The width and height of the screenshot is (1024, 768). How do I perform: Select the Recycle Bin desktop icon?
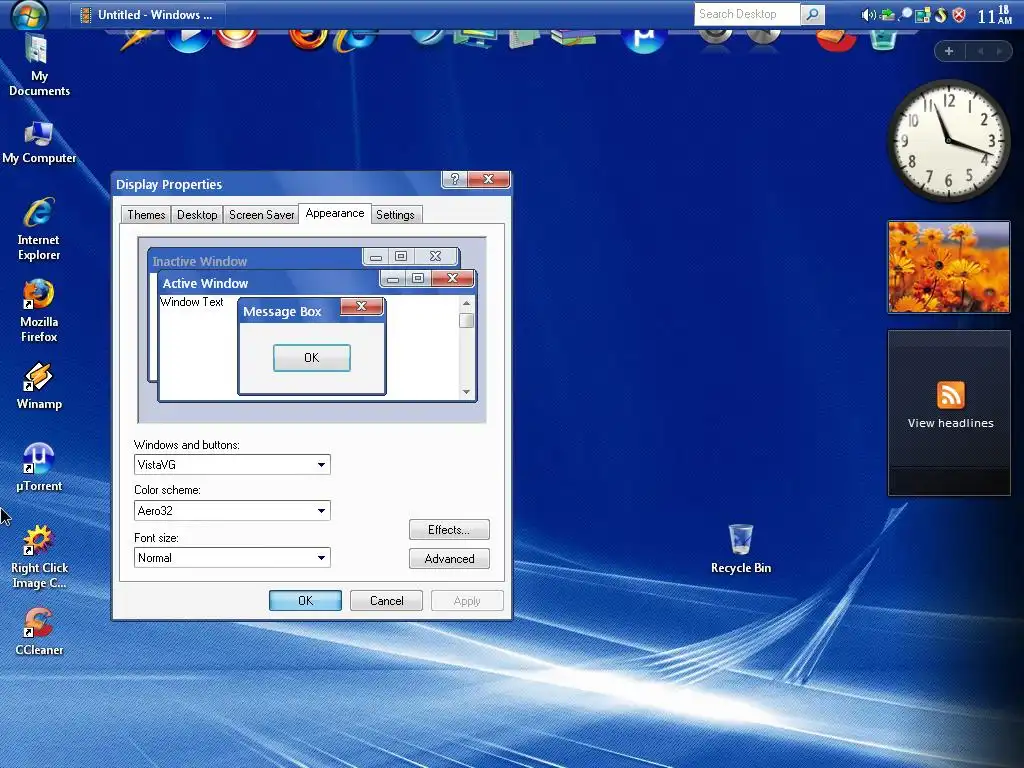coord(741,549)
